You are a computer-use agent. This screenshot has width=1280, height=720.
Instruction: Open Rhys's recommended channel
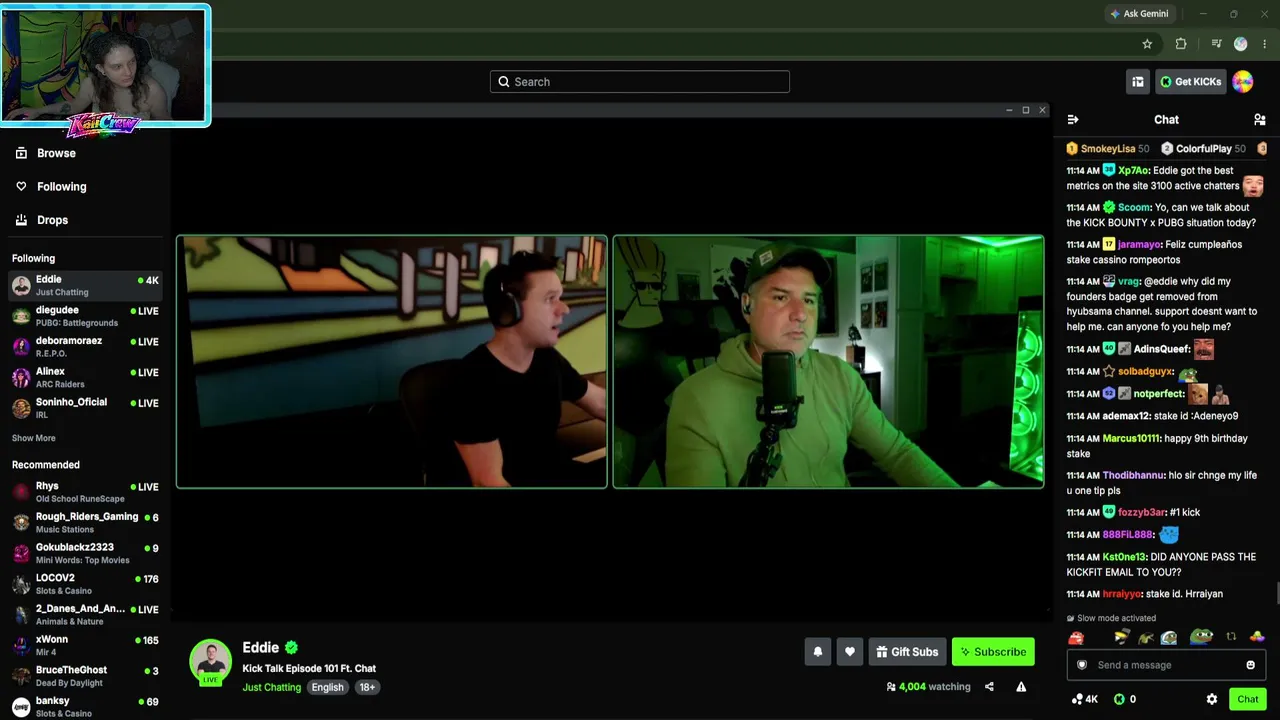point(85,492)
